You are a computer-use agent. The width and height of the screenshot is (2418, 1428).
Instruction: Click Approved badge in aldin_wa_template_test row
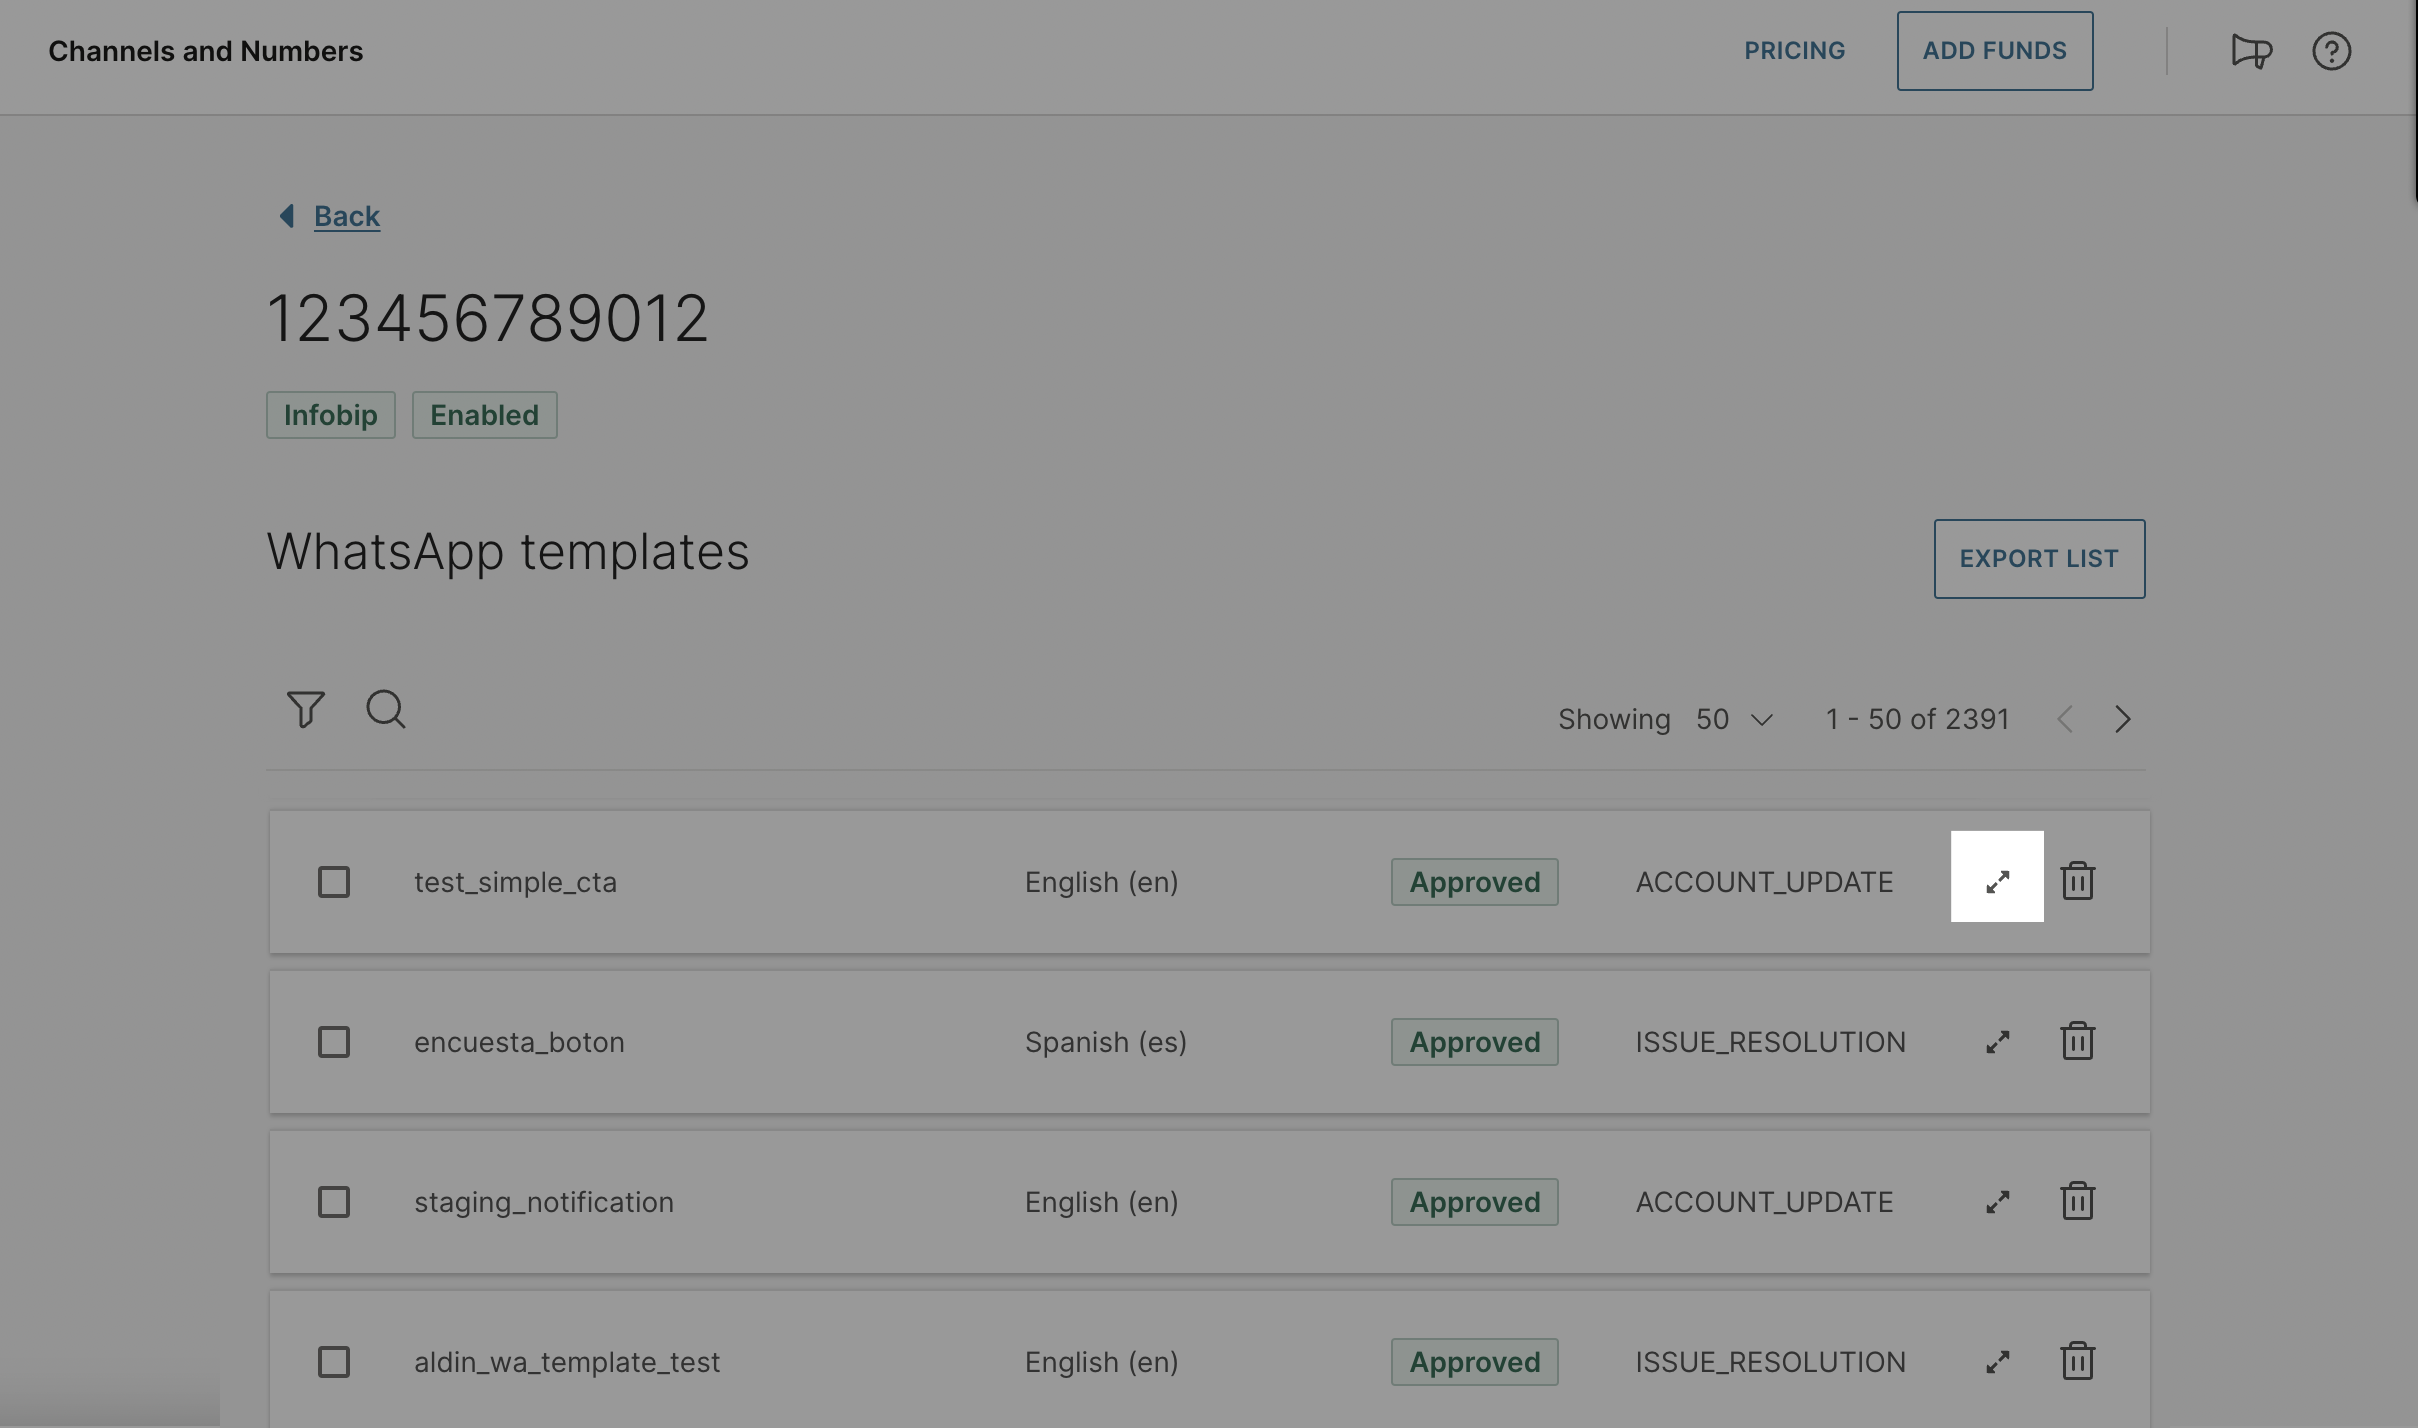[1475, 1362]
